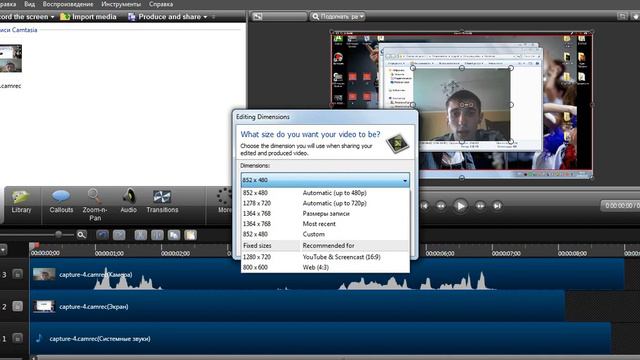Choose 800 x 600 Web (4:3)

coord(325,267)
